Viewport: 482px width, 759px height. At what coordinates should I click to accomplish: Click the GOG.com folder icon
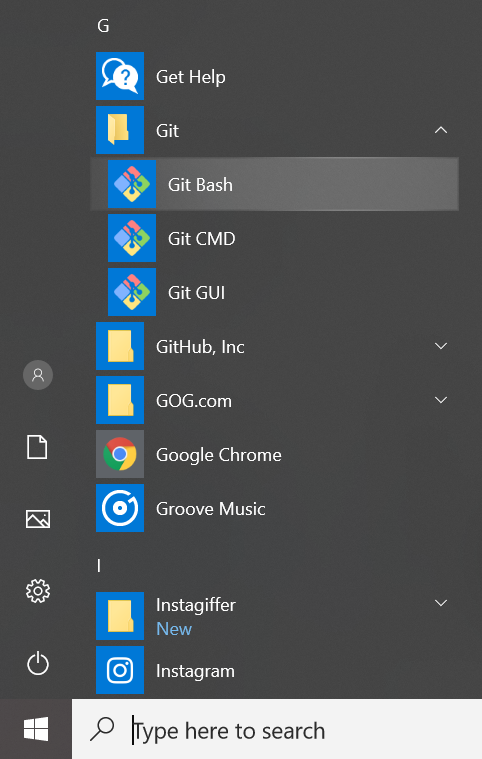[x=120, y=400]
